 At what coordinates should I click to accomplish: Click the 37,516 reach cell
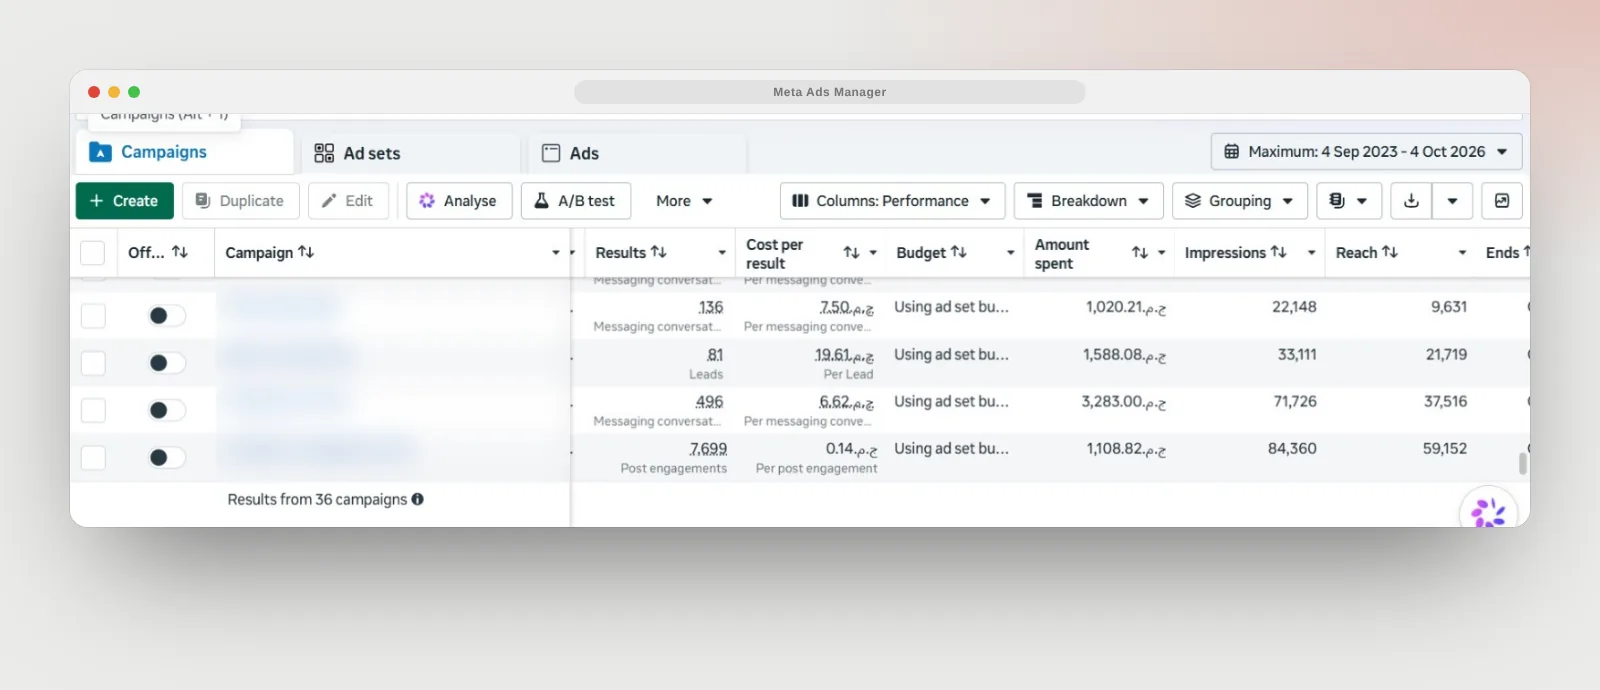click(x=1446, y=402)
